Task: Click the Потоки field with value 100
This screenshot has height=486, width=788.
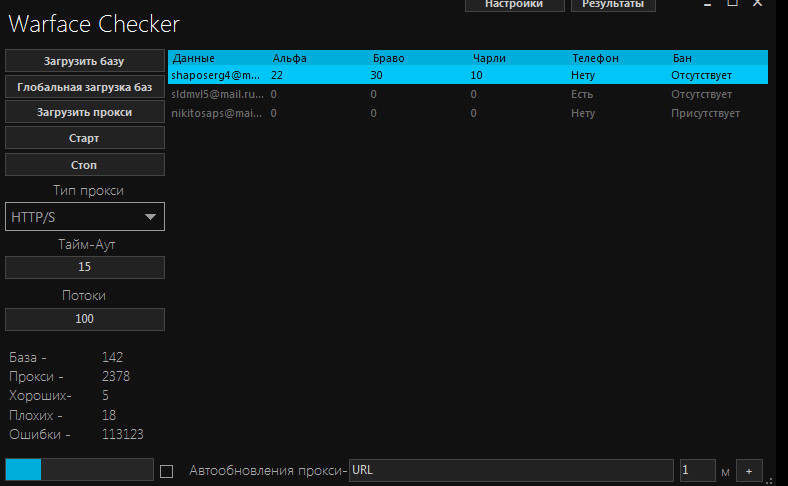Action: pyautogui.click(x=84, y=319)
